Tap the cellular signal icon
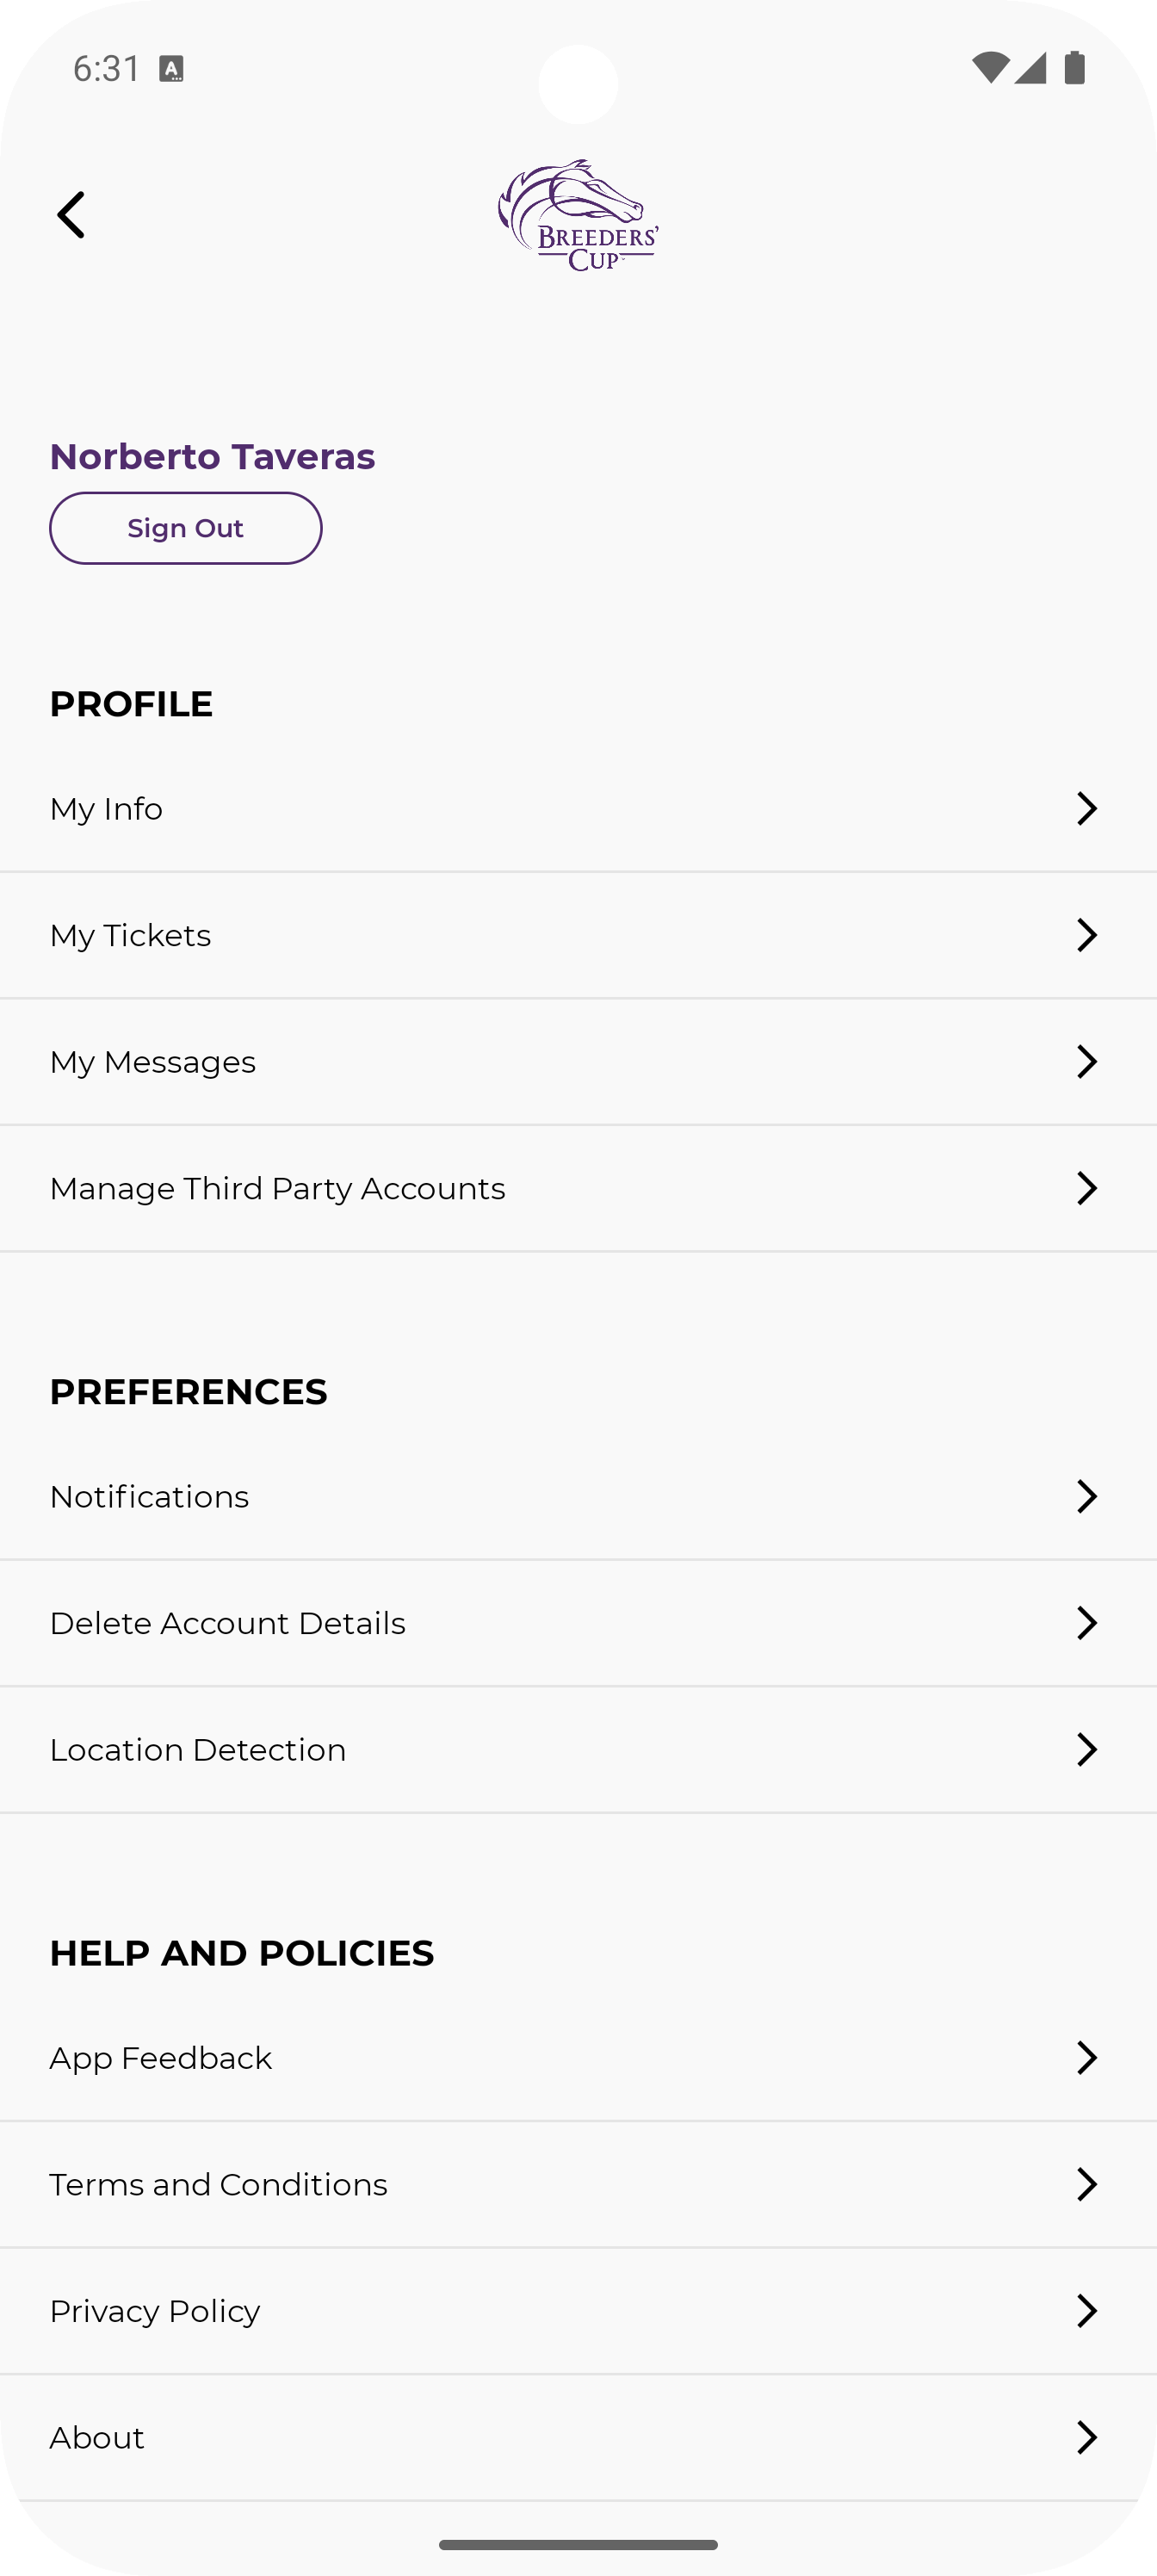Viewport: 1157px width, 2576px height. pyautogui.click(x=1030, y=68)
